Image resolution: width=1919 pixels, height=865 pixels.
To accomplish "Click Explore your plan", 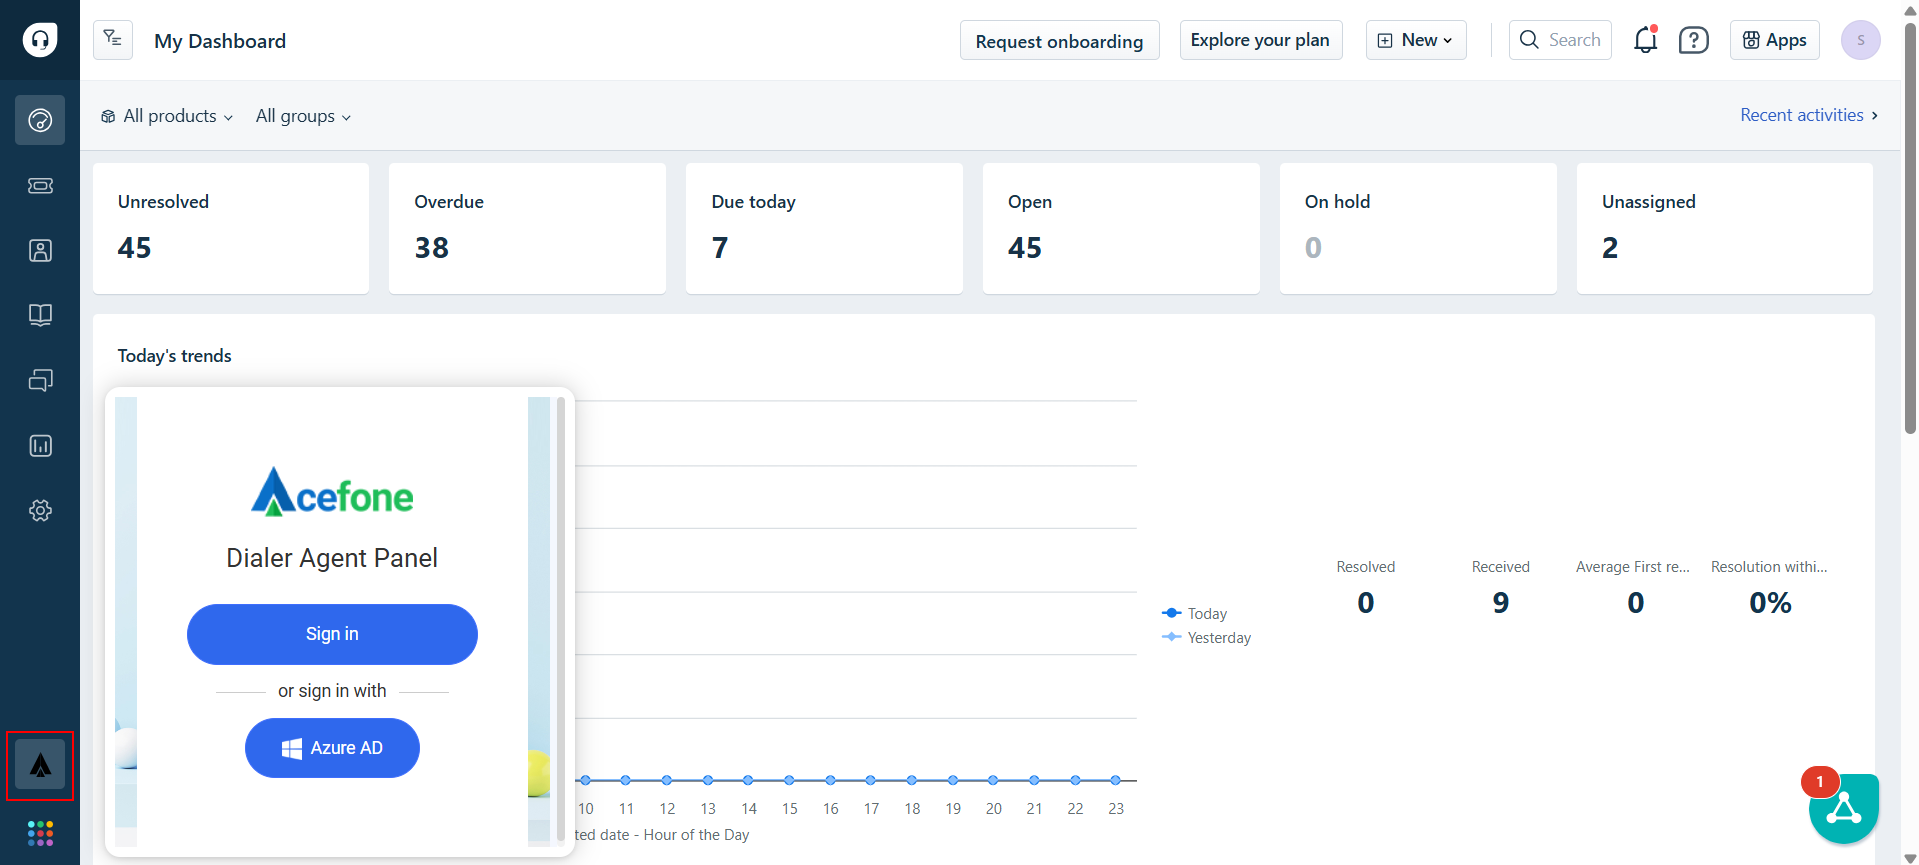I will pyautogui.click(x=1260, y=40).
